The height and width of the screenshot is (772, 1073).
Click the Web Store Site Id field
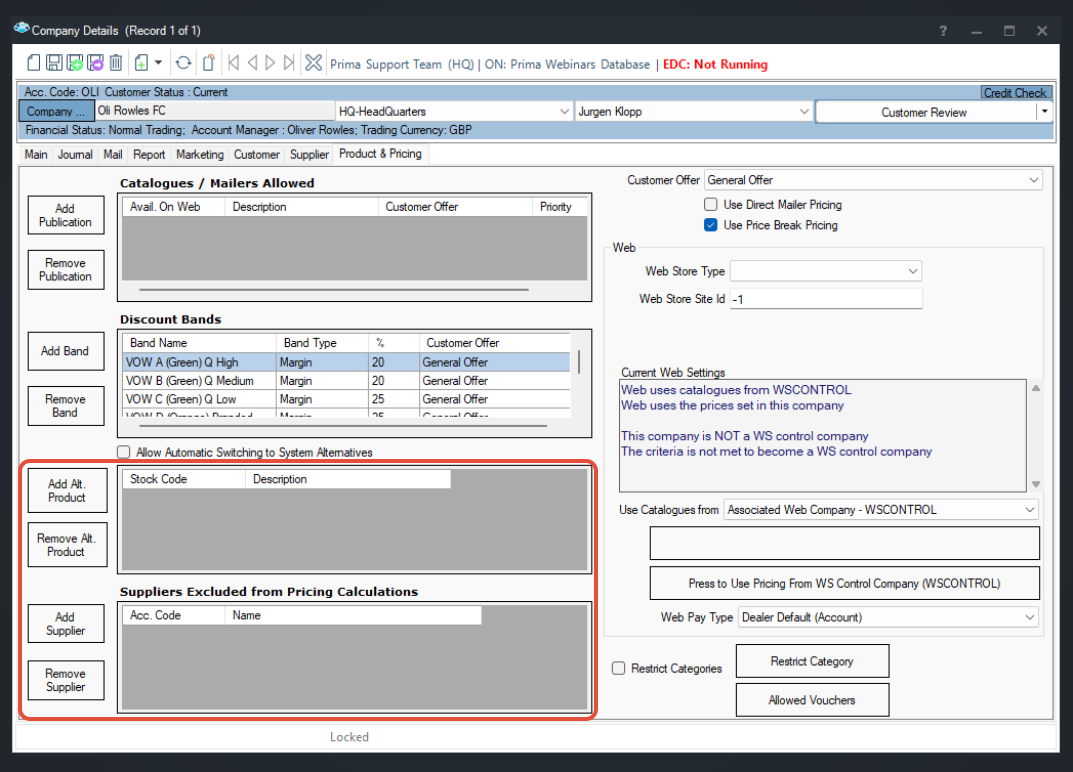pos(826,299)
